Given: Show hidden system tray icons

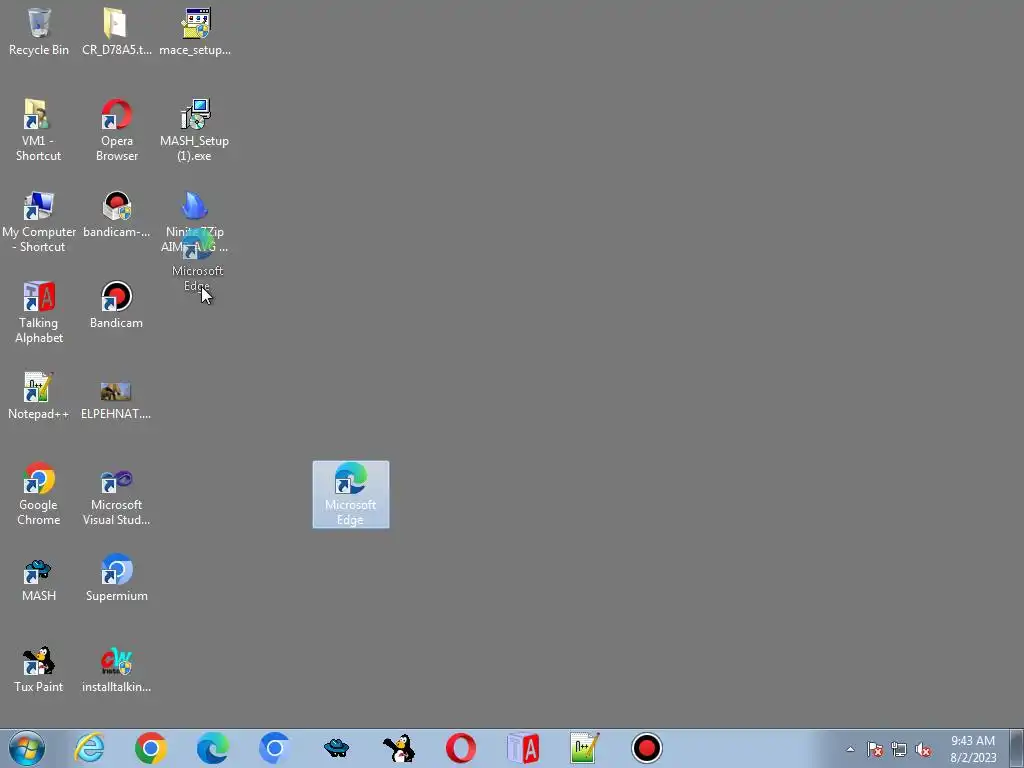Looking at the screenshot, I should pyautogui.click(x=850, y=749).
